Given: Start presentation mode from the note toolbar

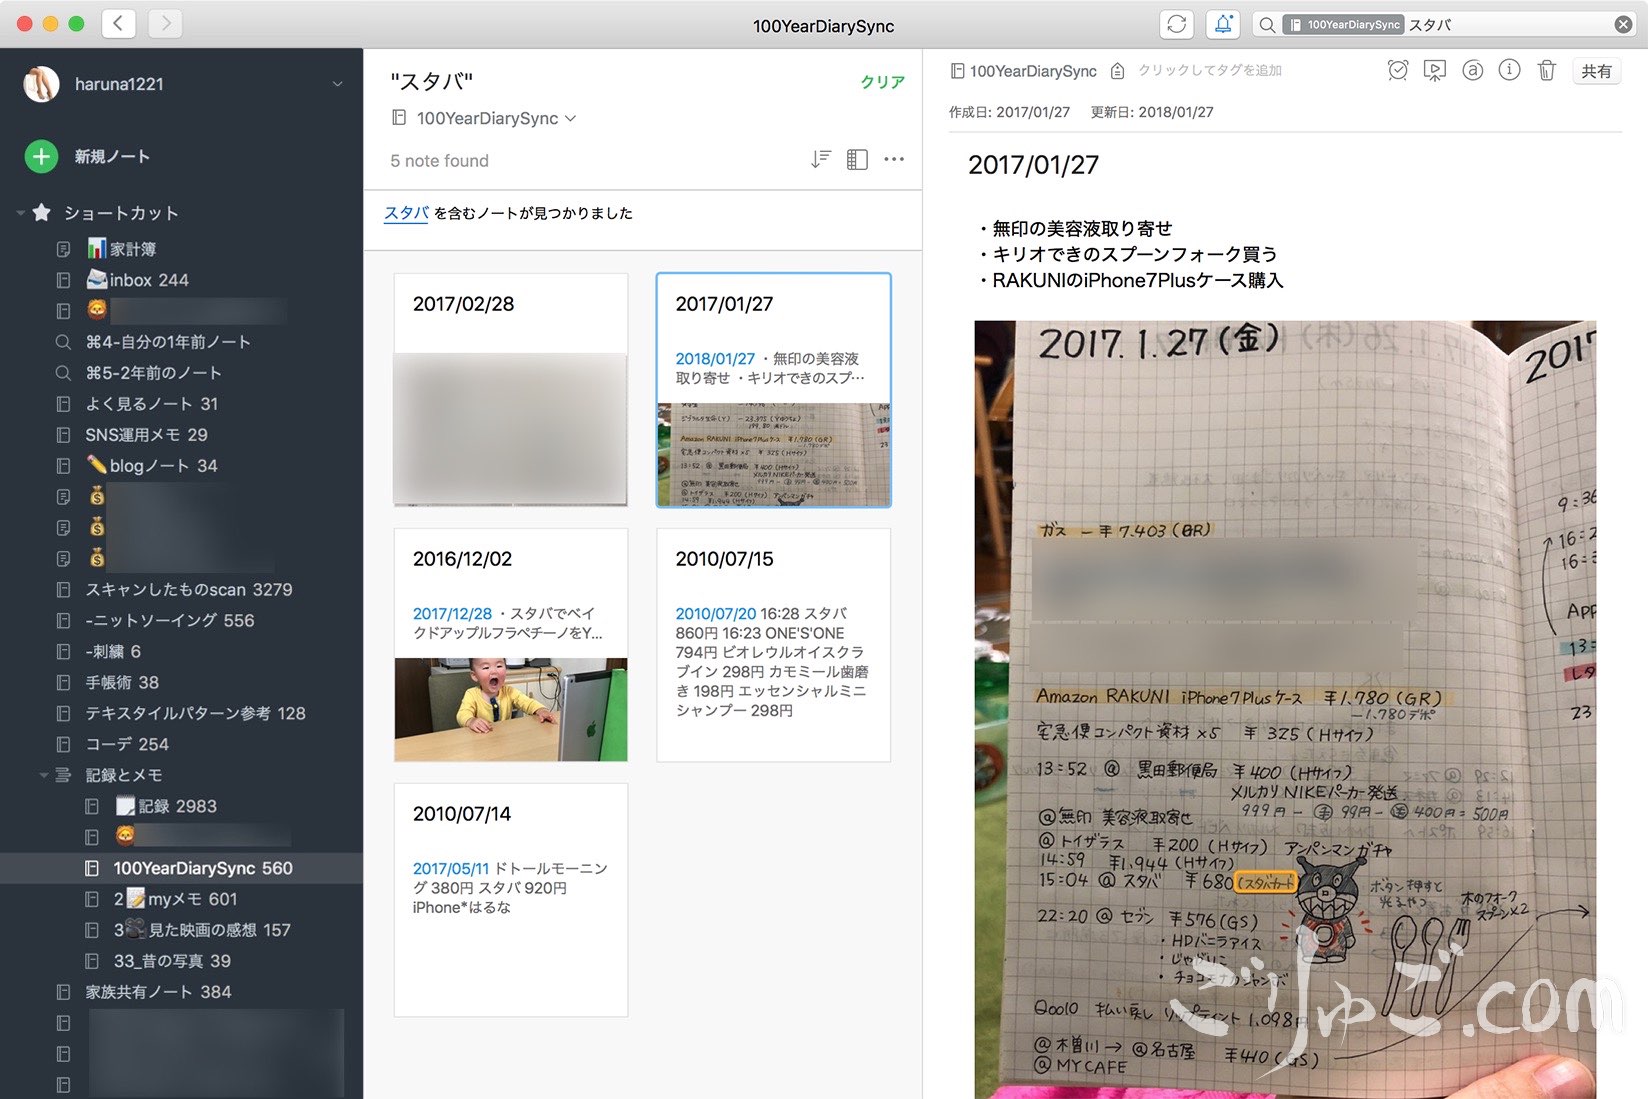Looking at the screenshot, I should coord(1434,70).
